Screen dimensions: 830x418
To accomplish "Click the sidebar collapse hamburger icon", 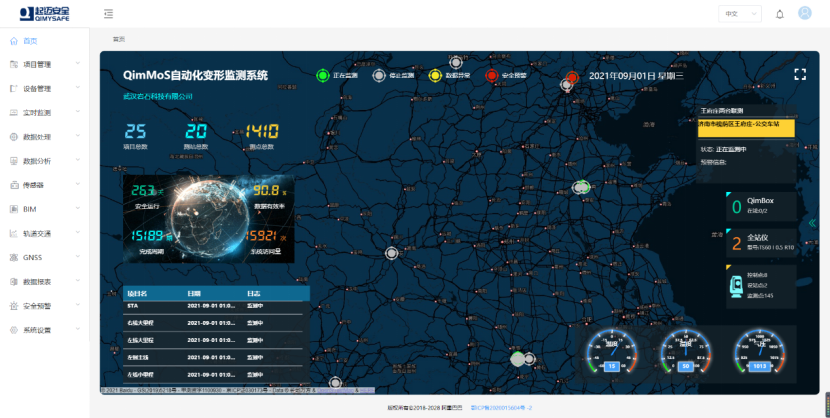I will [109, 14].
